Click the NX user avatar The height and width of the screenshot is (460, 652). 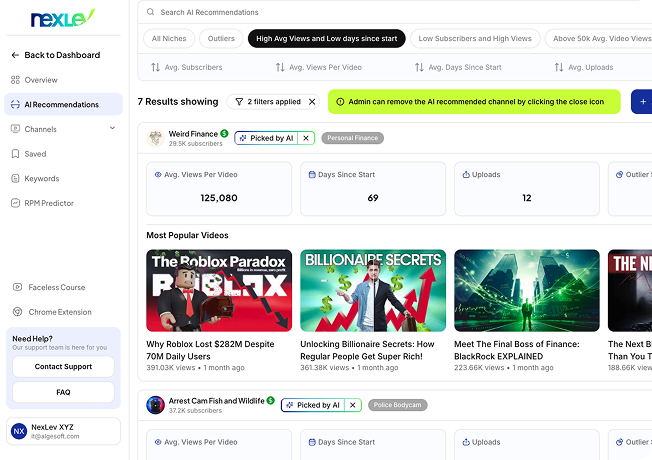coord(19,431)
